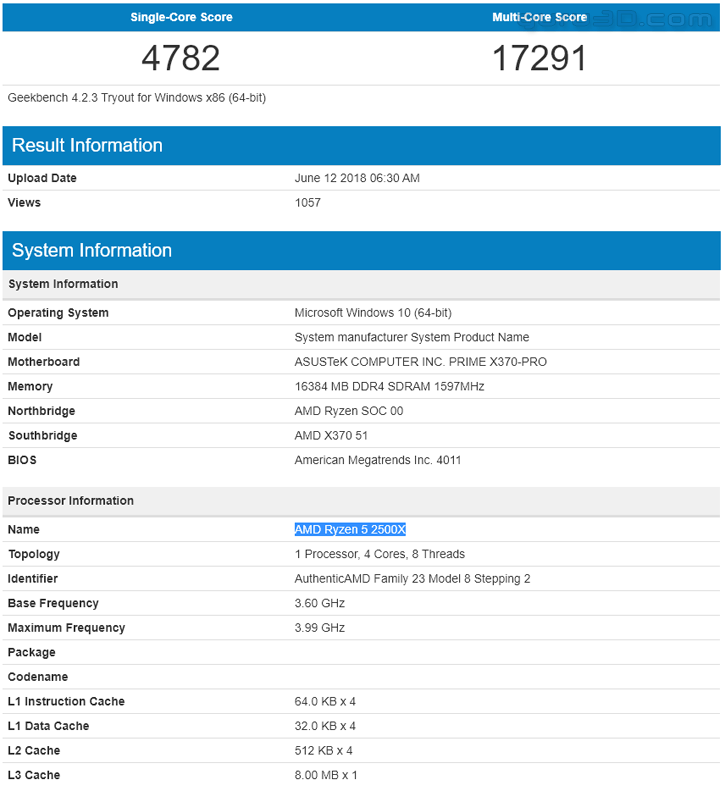725x791 pixels.
Task: Click the AMD Ryzen SOC 00 value
Action: pyautogui.click(x=349, y=412)
